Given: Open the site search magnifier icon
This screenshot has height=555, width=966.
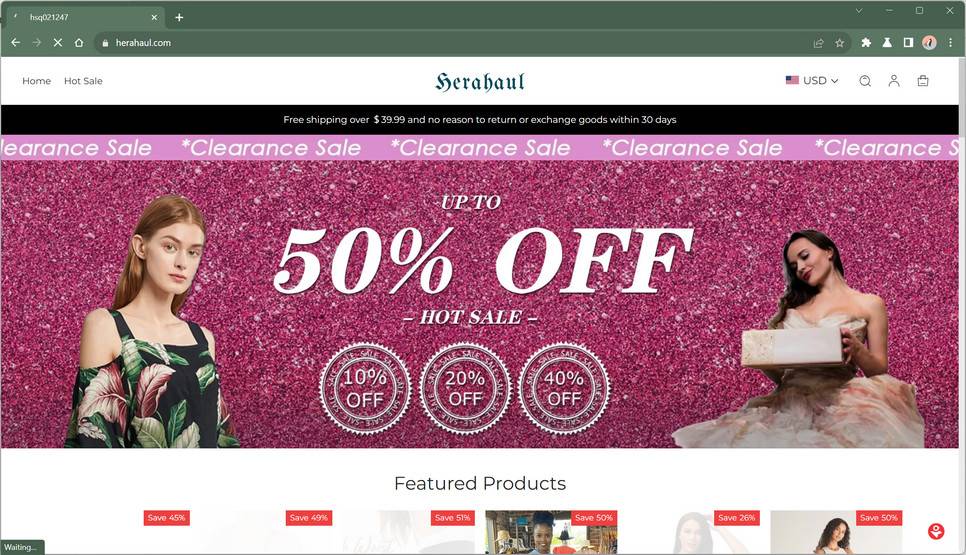Looking at the screenshot, I should (x=865, y=81).
